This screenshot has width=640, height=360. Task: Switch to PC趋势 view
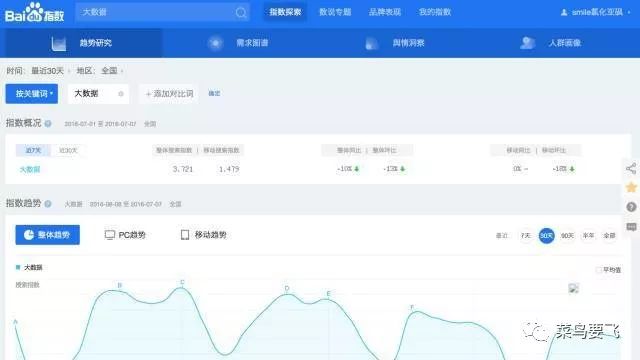(125, 235)
